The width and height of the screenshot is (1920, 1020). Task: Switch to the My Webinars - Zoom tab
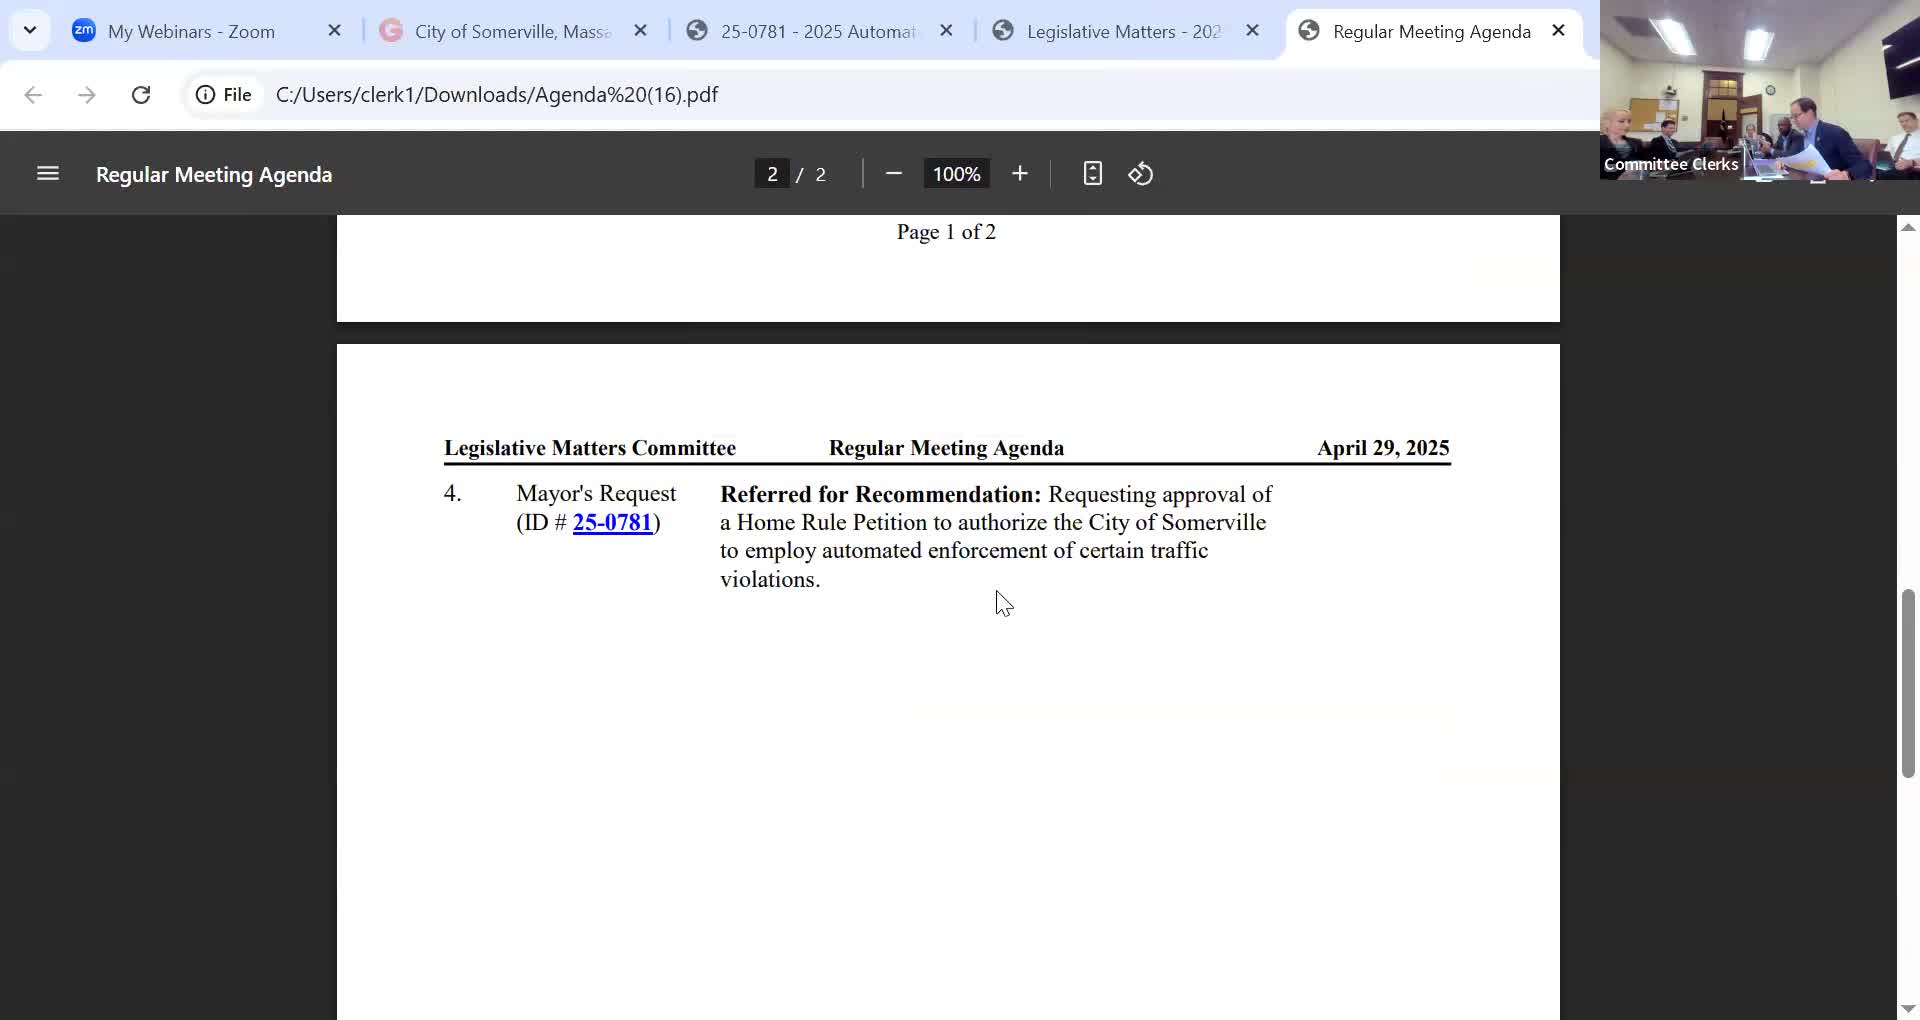point(205,31)
